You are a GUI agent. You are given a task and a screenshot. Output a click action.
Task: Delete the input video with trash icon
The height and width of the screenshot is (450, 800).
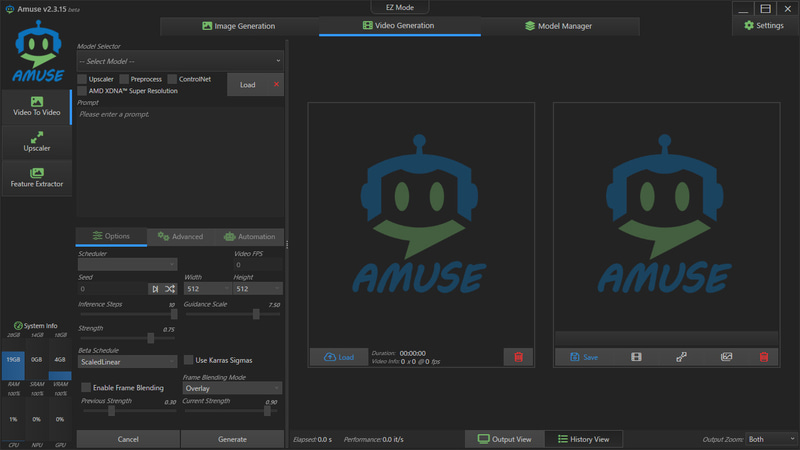(x=518, y=357)
